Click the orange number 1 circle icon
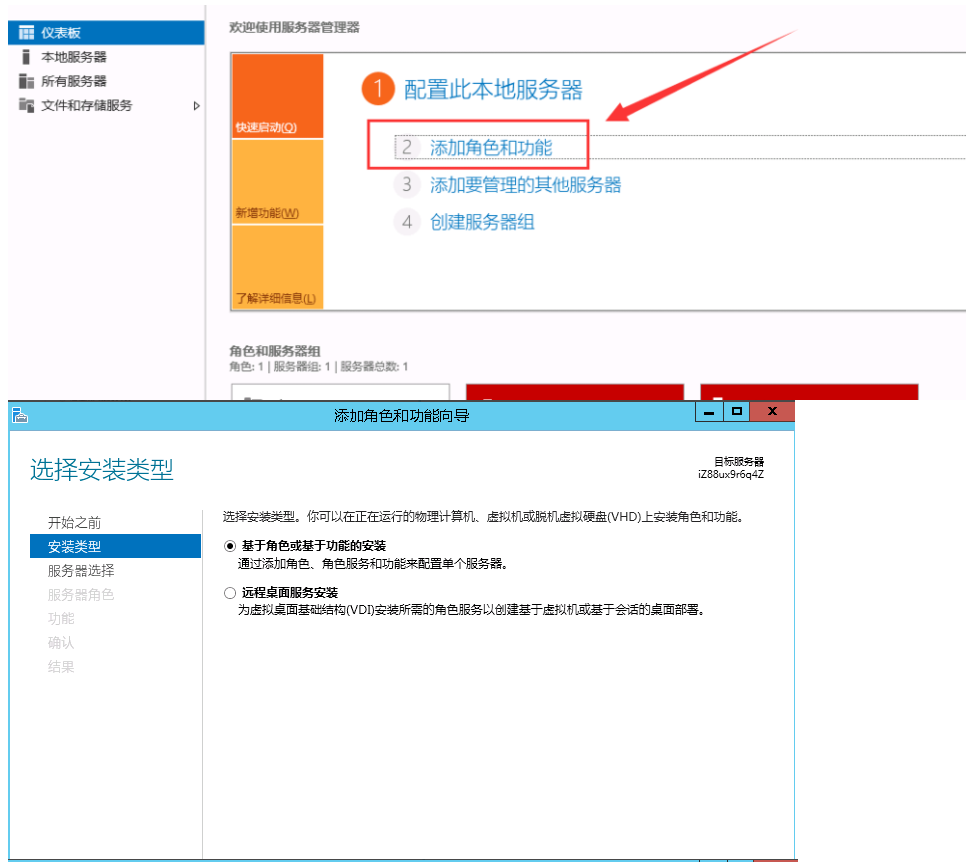 click(x=379, y=90)
